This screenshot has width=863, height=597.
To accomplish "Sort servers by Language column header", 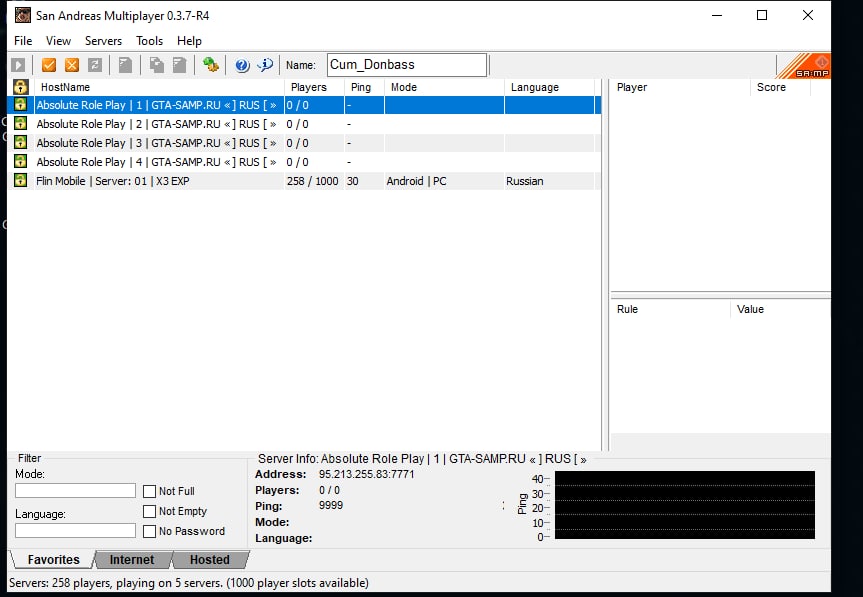I will pyautogui.click(x=549, y=87).
